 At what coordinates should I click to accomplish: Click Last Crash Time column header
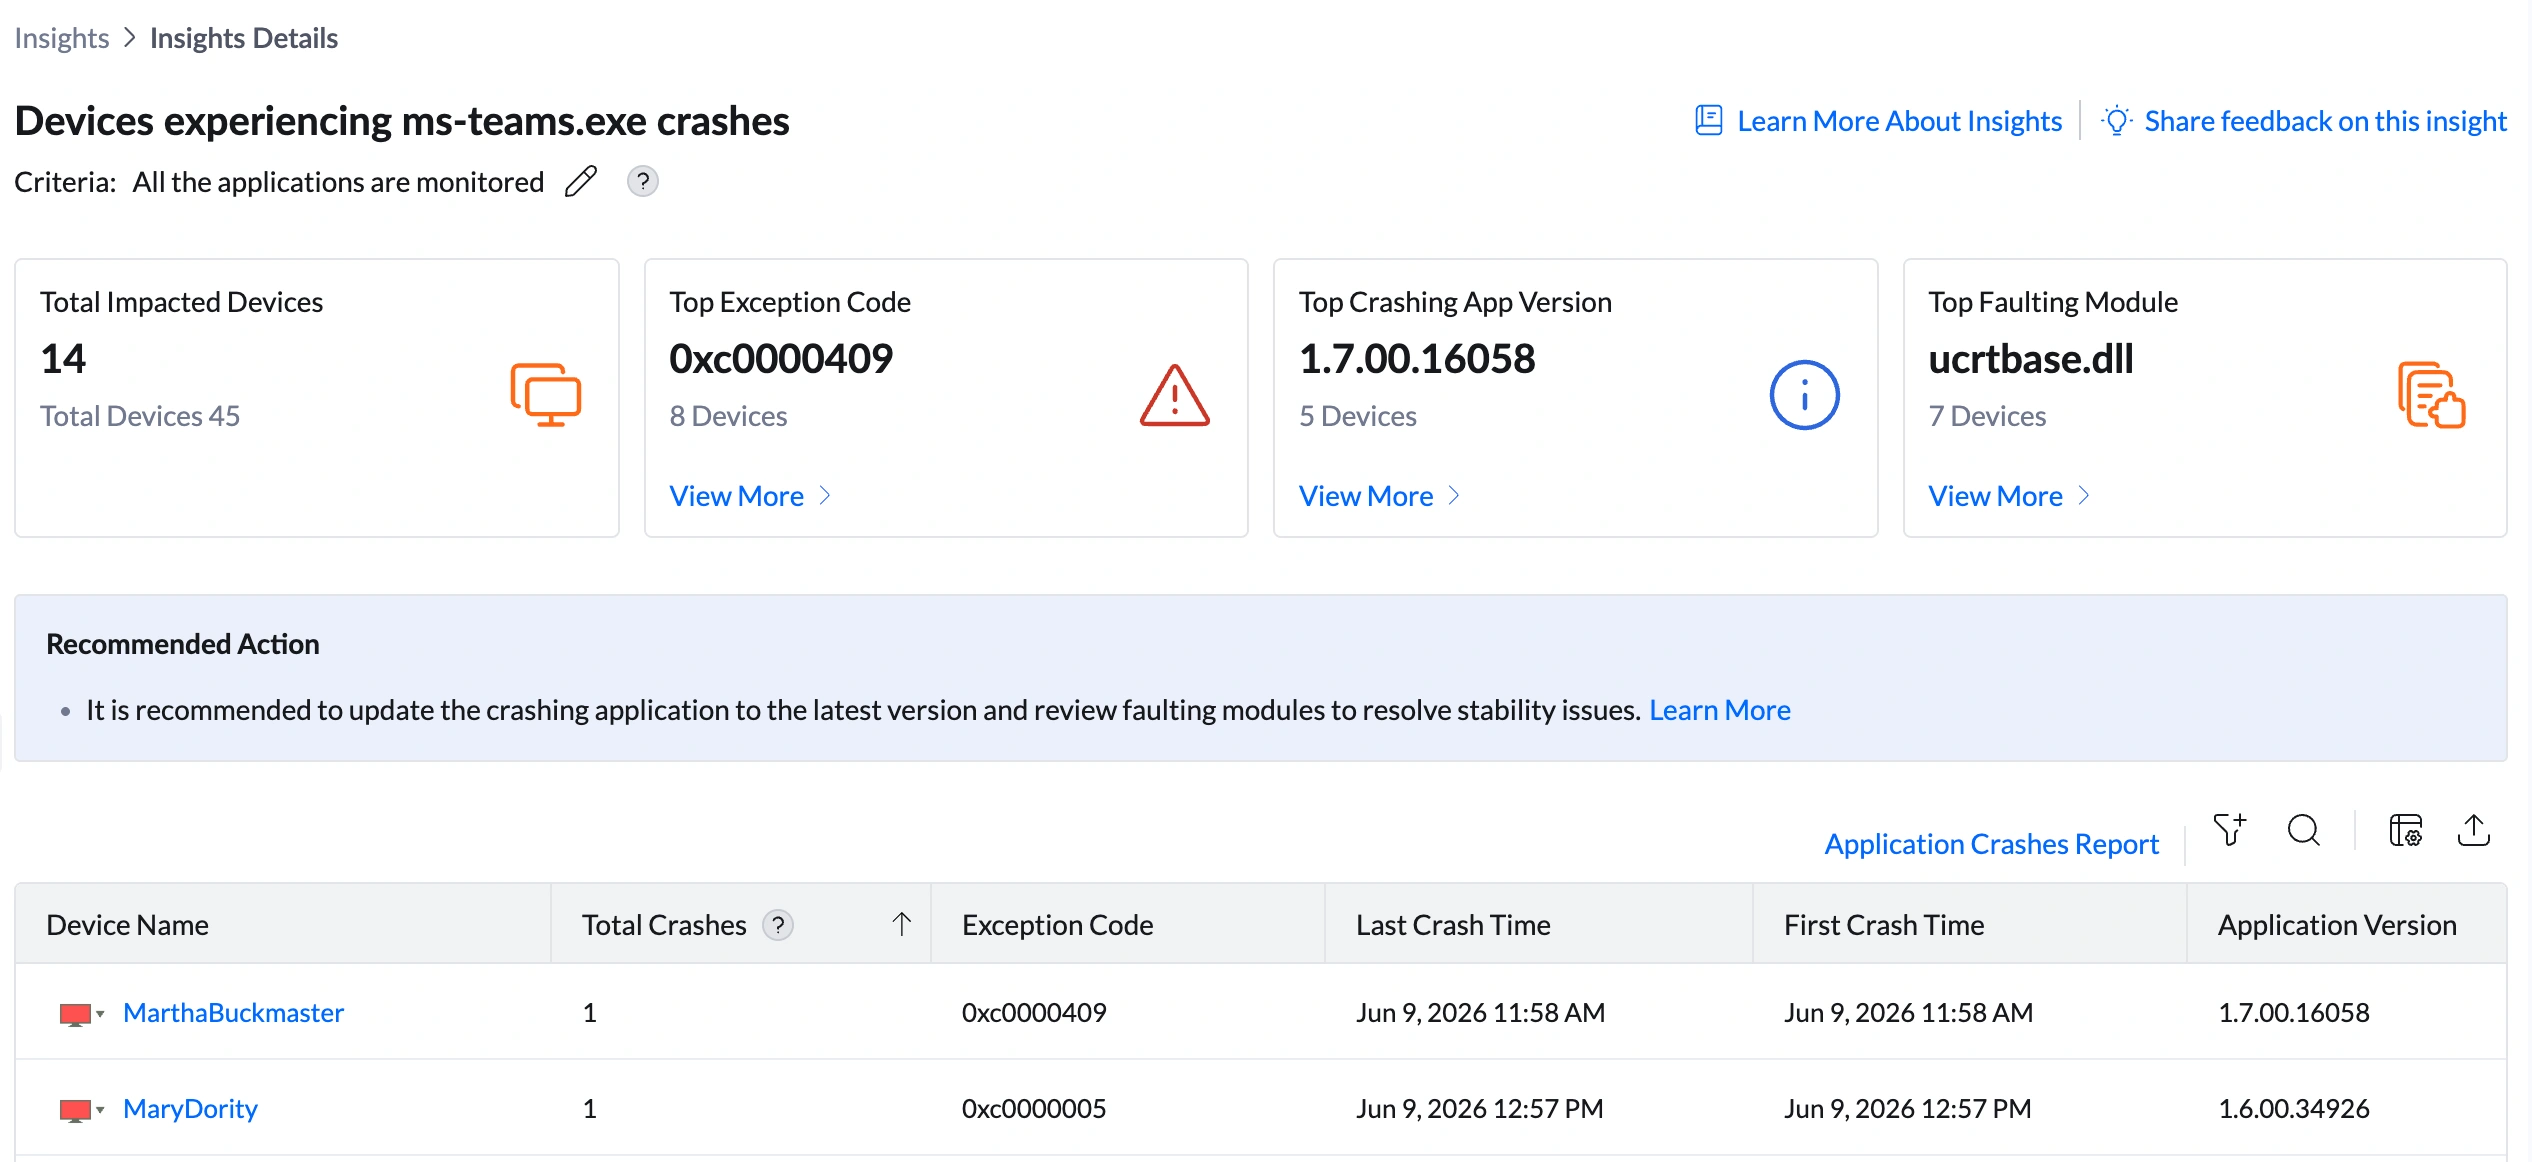click(1539, 925)
